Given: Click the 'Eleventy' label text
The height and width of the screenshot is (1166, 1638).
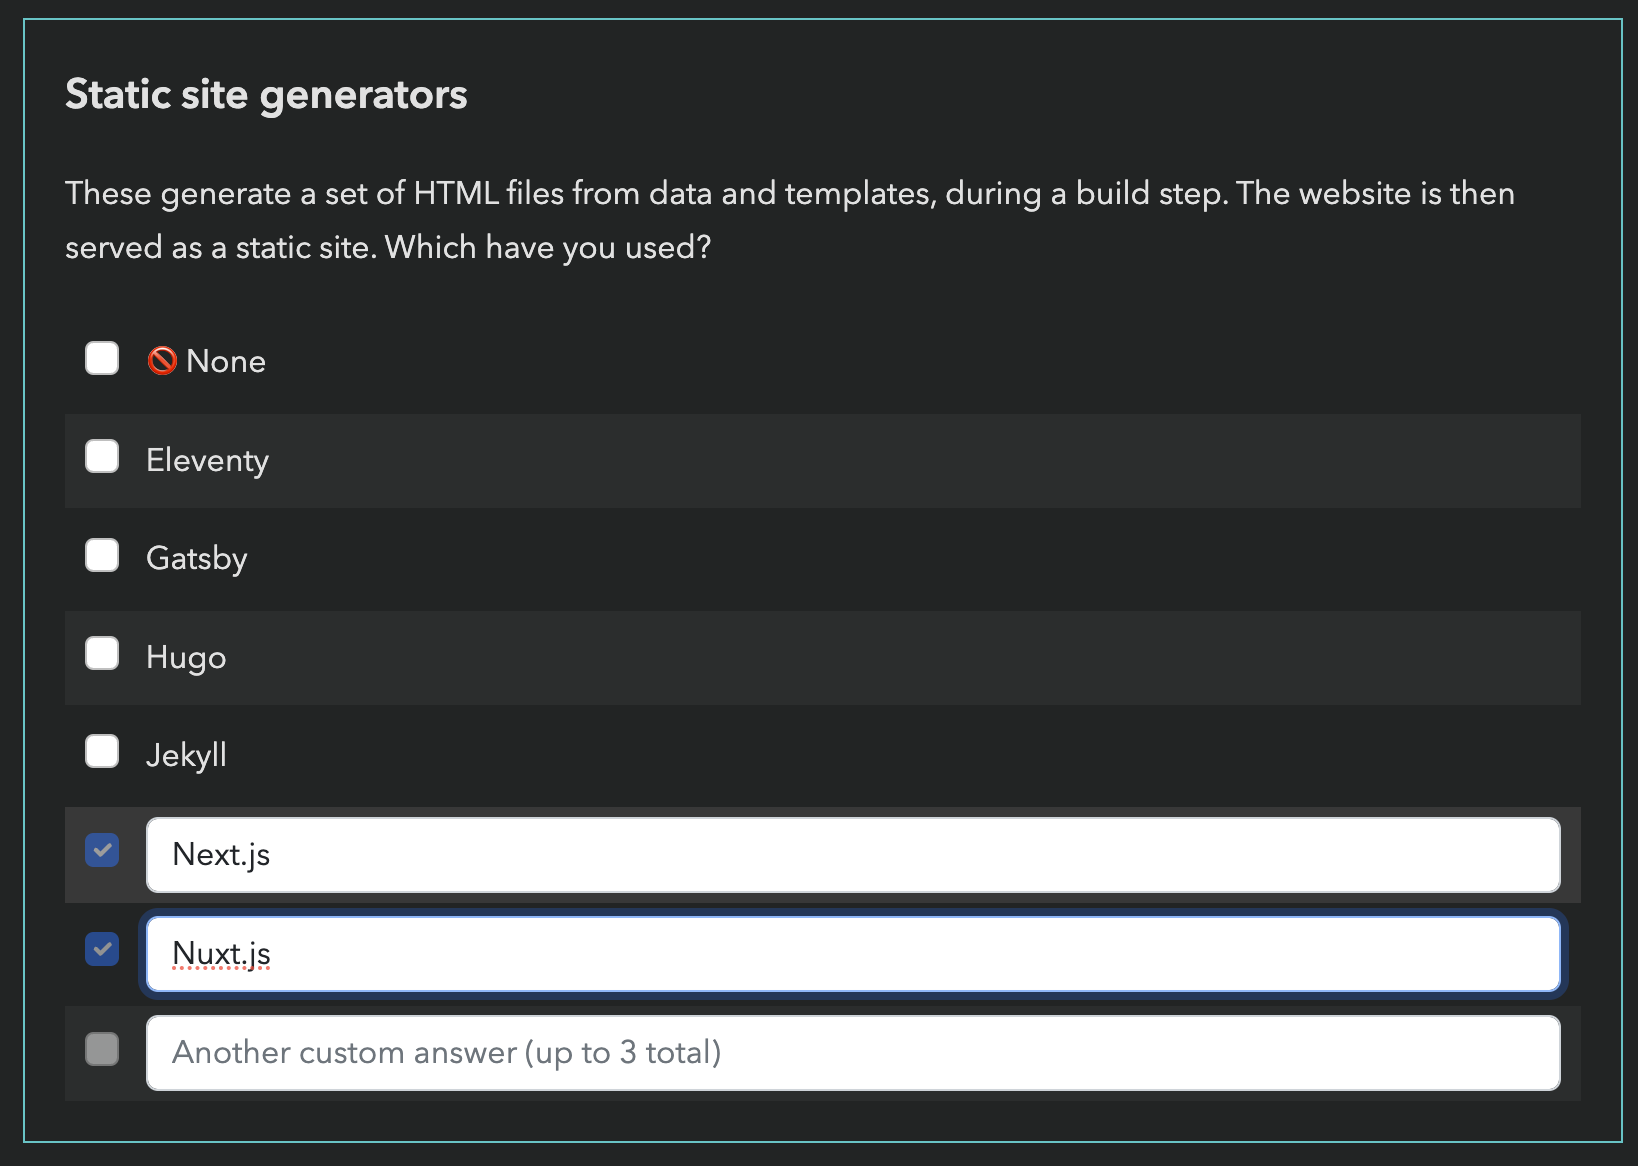Looking at the screenshot, I should coord(207,460).
